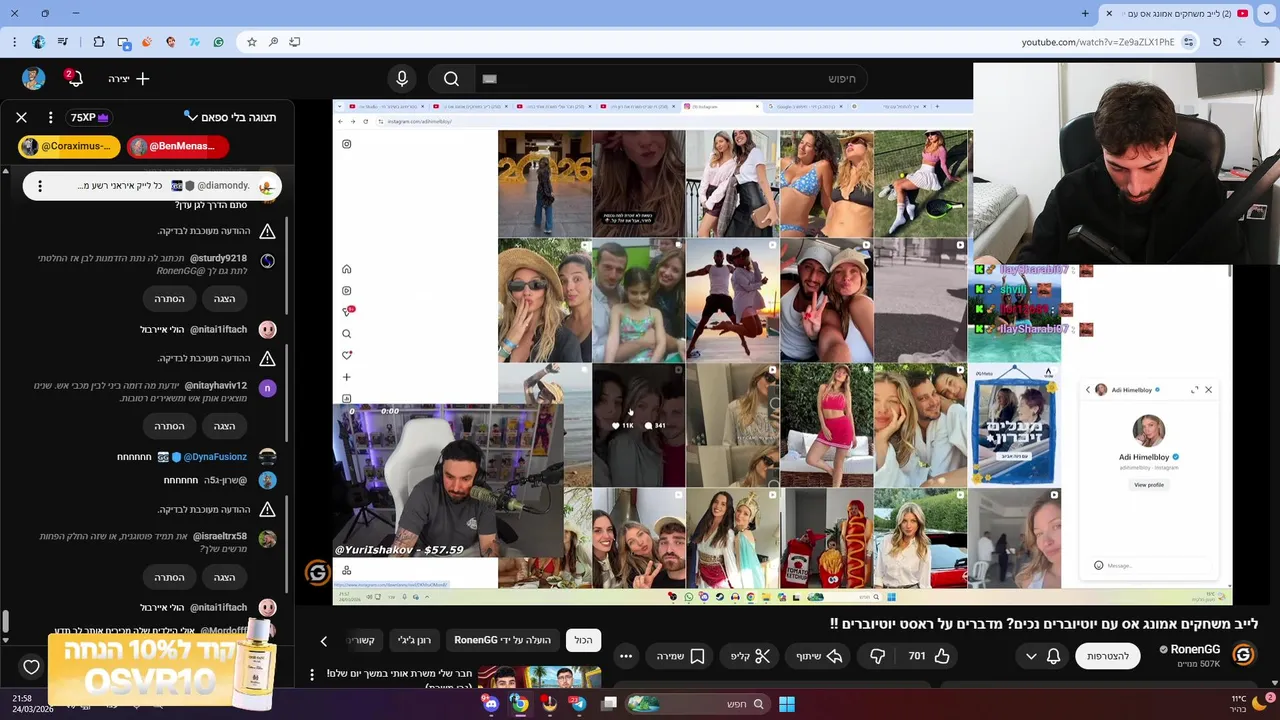Share the video (שיתוף)
The width and height of the screenshot is (1280, 720).
819,656
